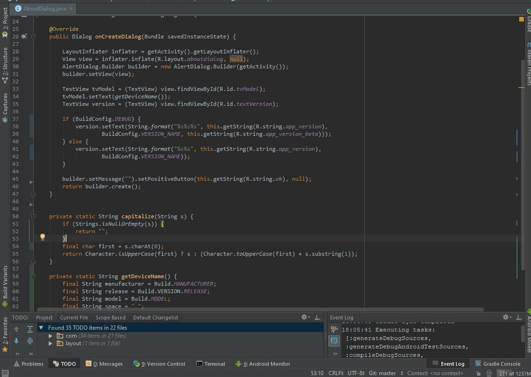Screen dimensions: 531x377
Task: Collapse the 'Found 35 TODO items' root node
Action: click(41, 328)
